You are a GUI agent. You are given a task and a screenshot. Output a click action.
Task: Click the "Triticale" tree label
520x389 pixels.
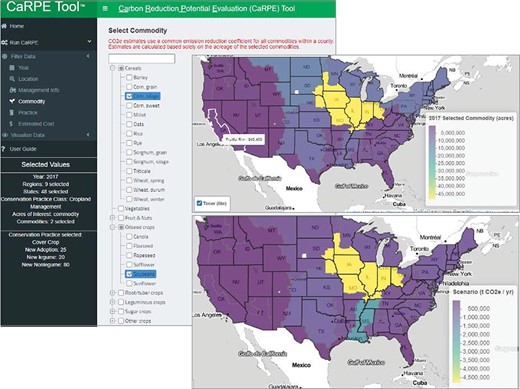coord(142,171)
